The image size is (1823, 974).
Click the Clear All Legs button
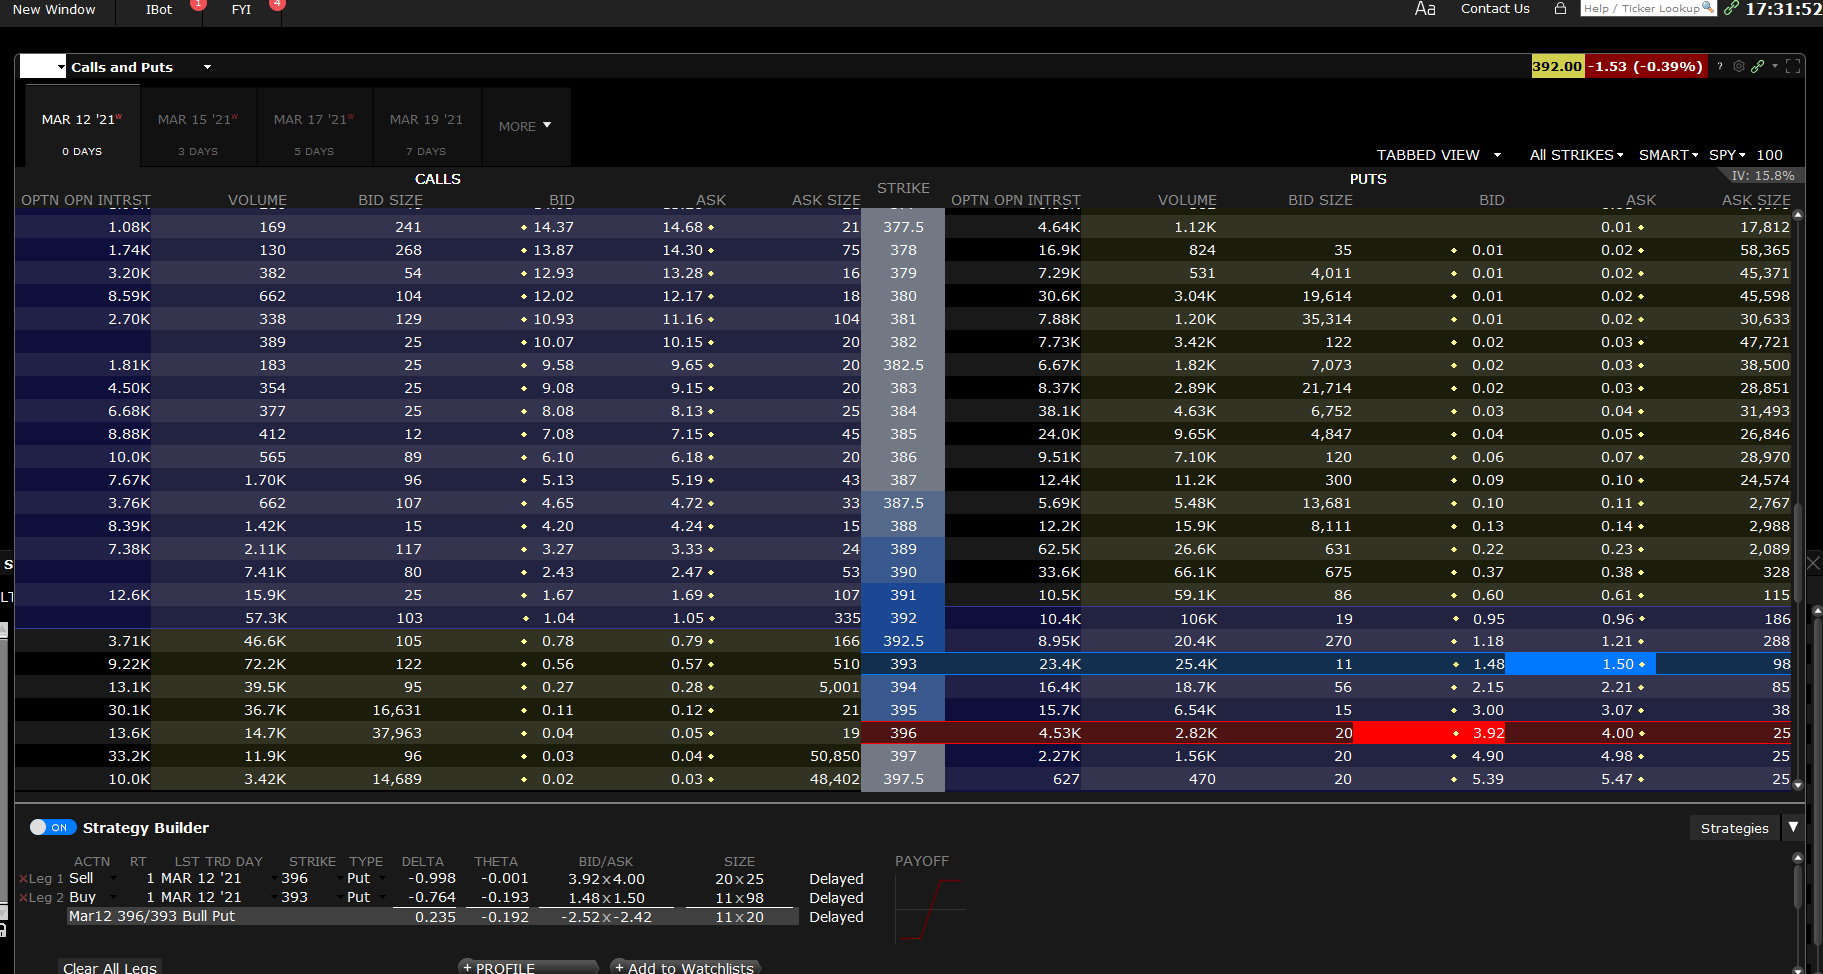110,967
